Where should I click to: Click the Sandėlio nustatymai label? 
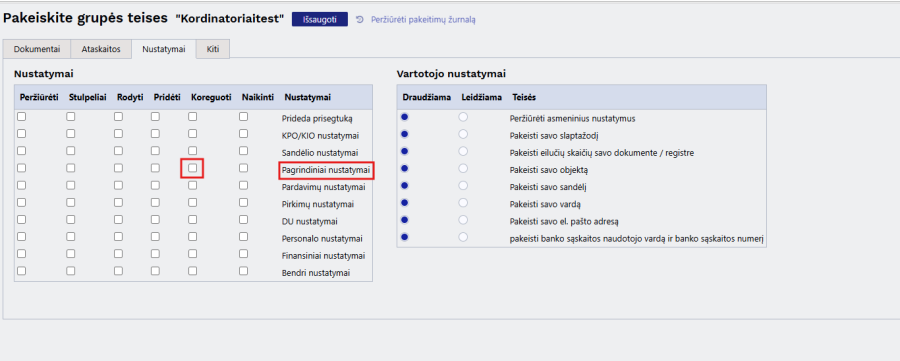pos(320,153)
